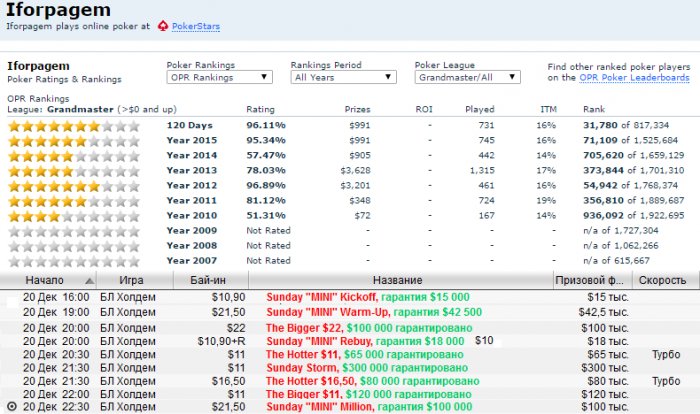Screen dimensions: 700x414
Task: Click the Rank column heading
Action: coord(594,109)
